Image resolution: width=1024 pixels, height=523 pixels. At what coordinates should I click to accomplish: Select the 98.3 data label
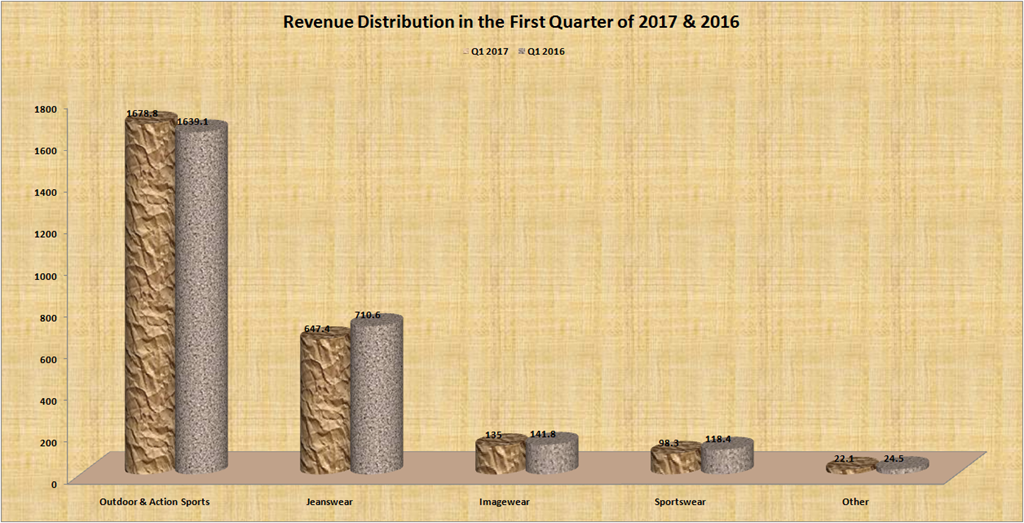pos(669,443)
